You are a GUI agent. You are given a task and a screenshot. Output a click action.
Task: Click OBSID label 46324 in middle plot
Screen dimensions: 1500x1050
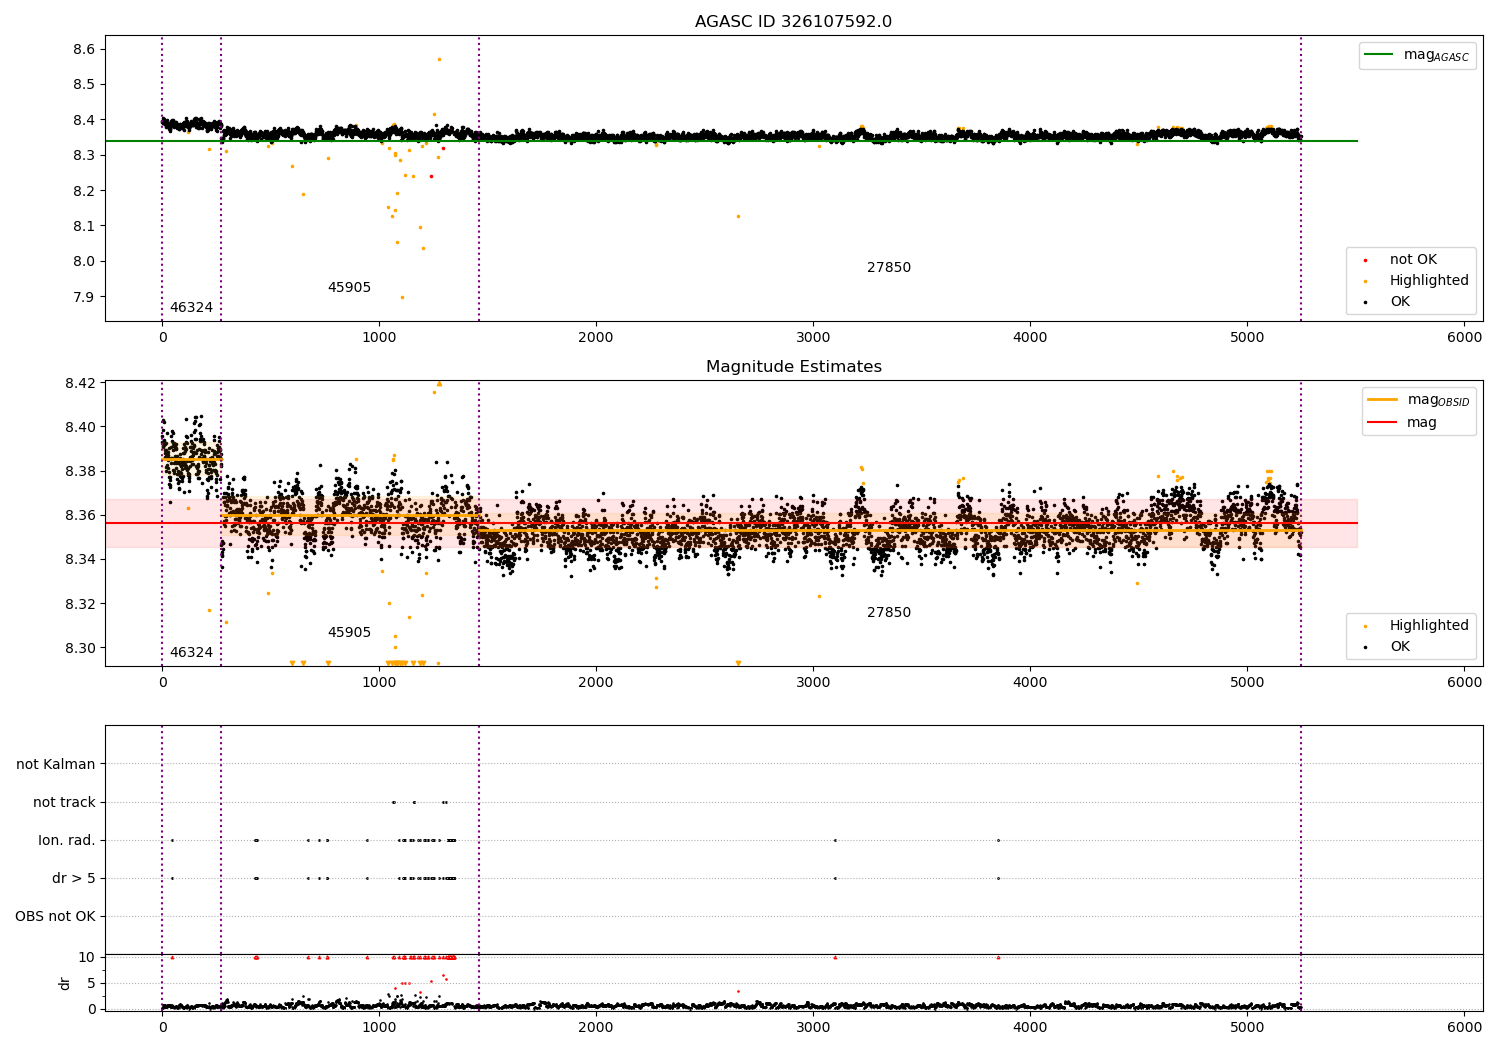click(x=191, y=653)
